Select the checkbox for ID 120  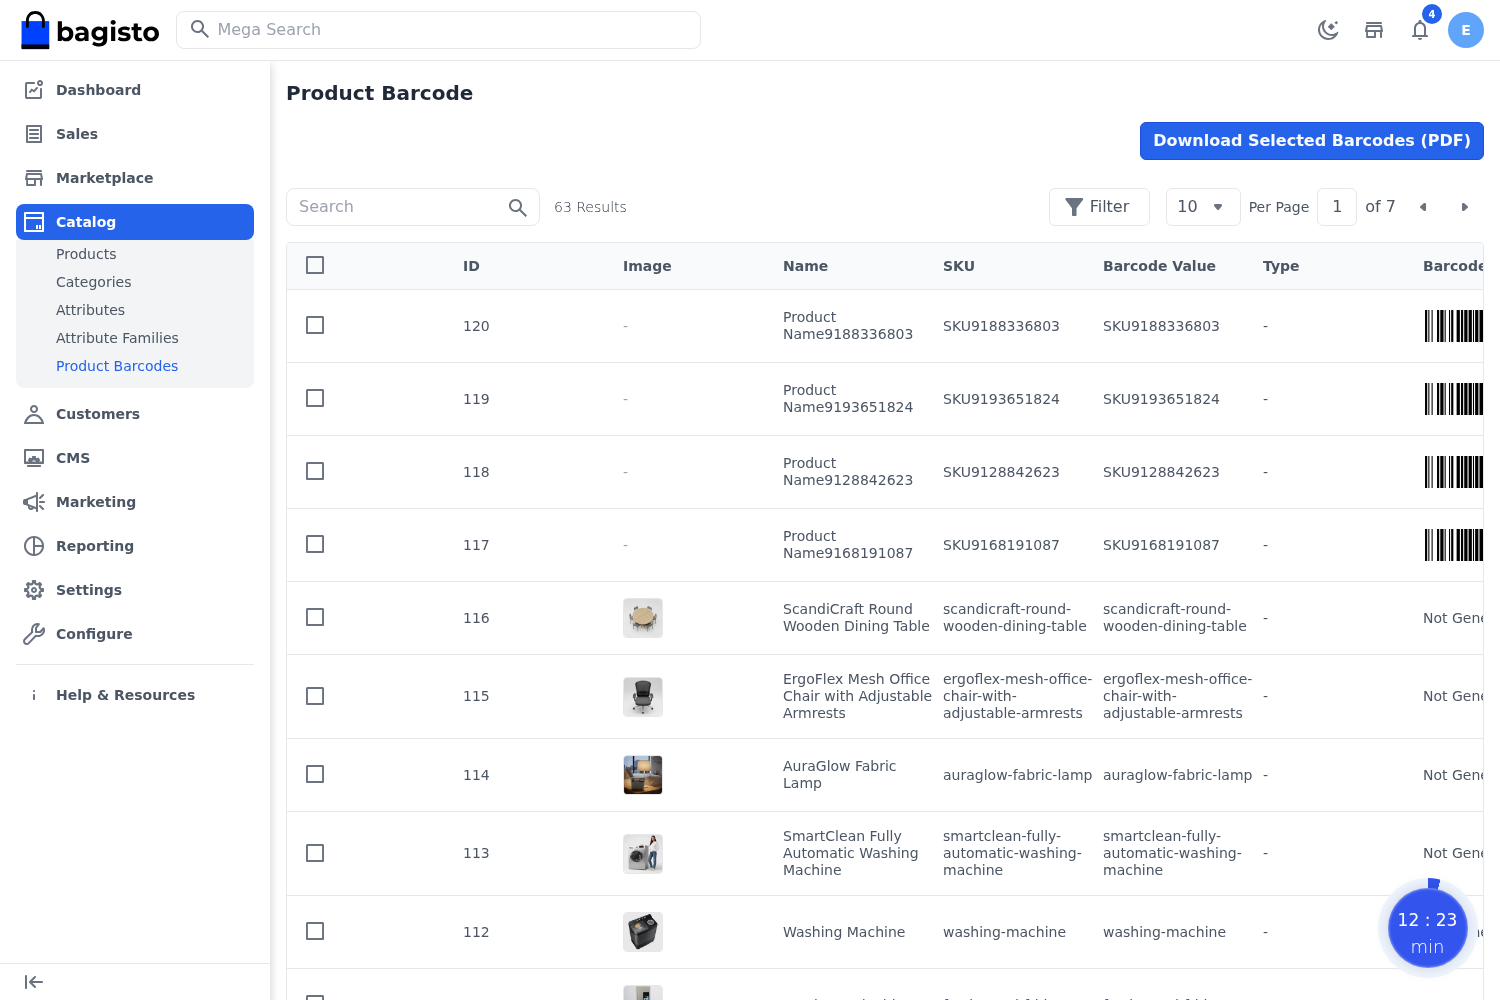315,325
